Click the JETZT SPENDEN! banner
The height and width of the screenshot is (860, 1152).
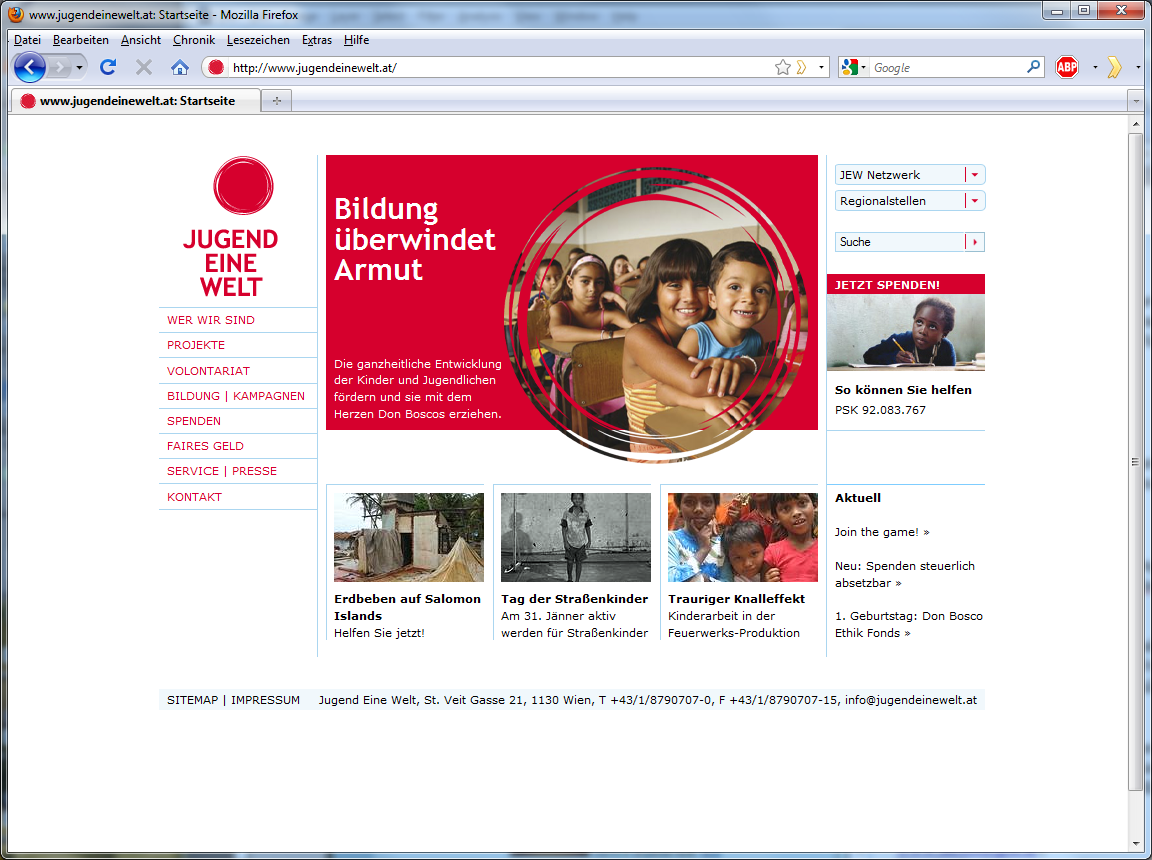click(x=906, y=284)
